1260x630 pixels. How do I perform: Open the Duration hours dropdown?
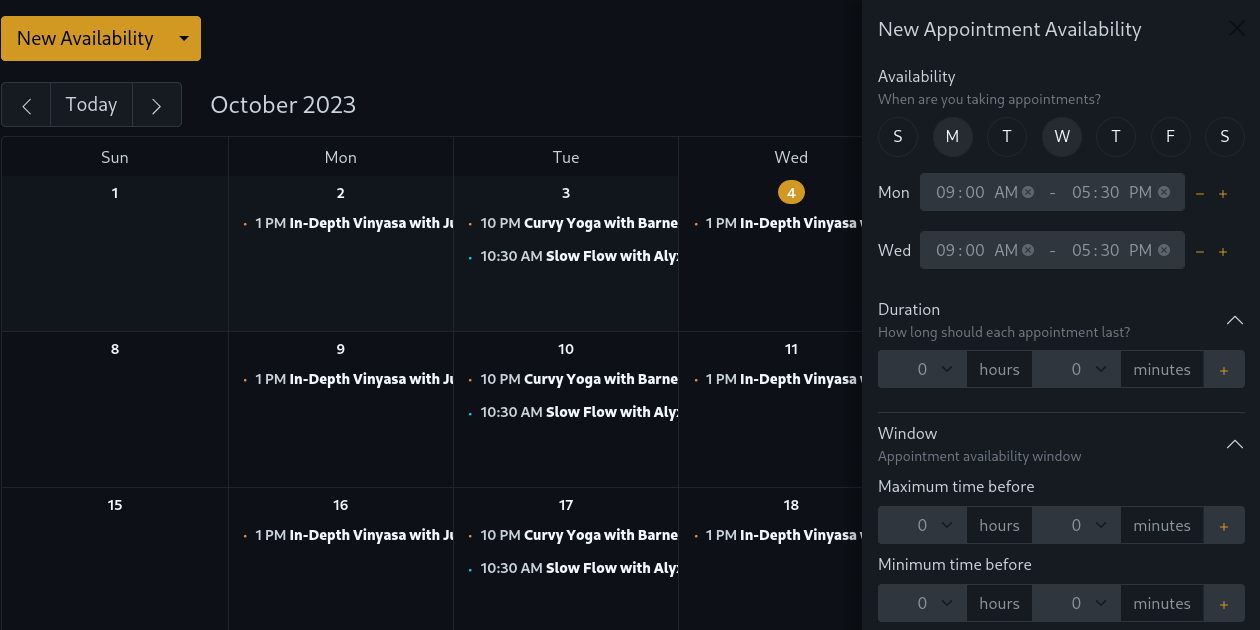coord(922,369)
